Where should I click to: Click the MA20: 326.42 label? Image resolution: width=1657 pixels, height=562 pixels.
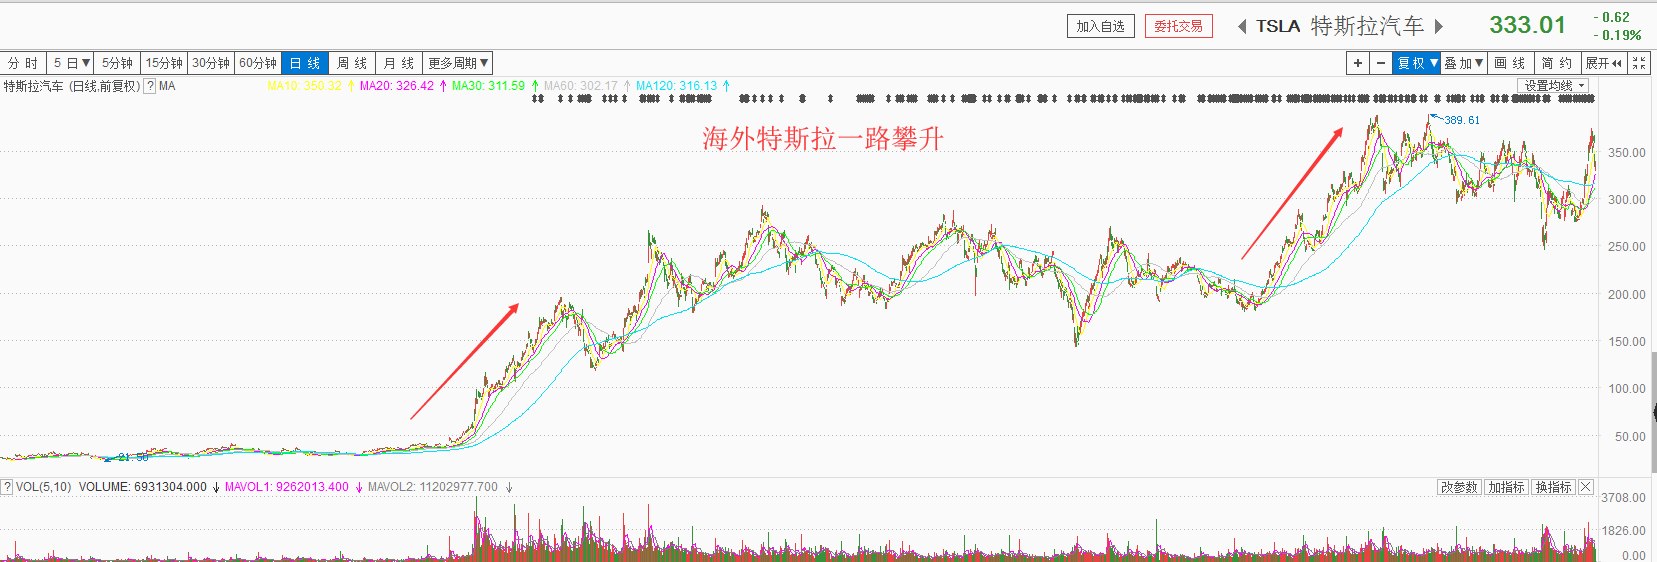click(x=397, y=86)
